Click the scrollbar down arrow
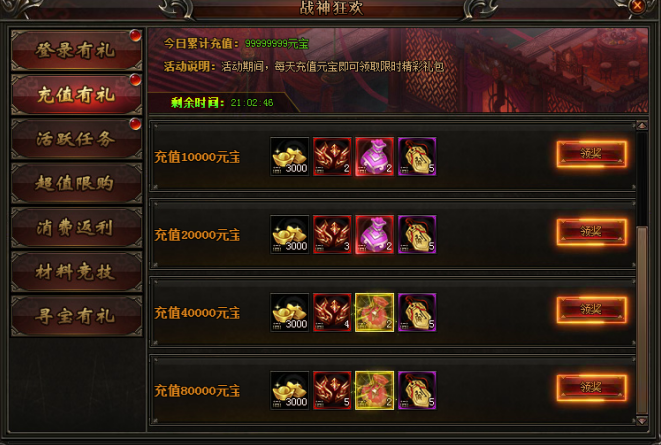661x445 pixels. click(642, 420)
